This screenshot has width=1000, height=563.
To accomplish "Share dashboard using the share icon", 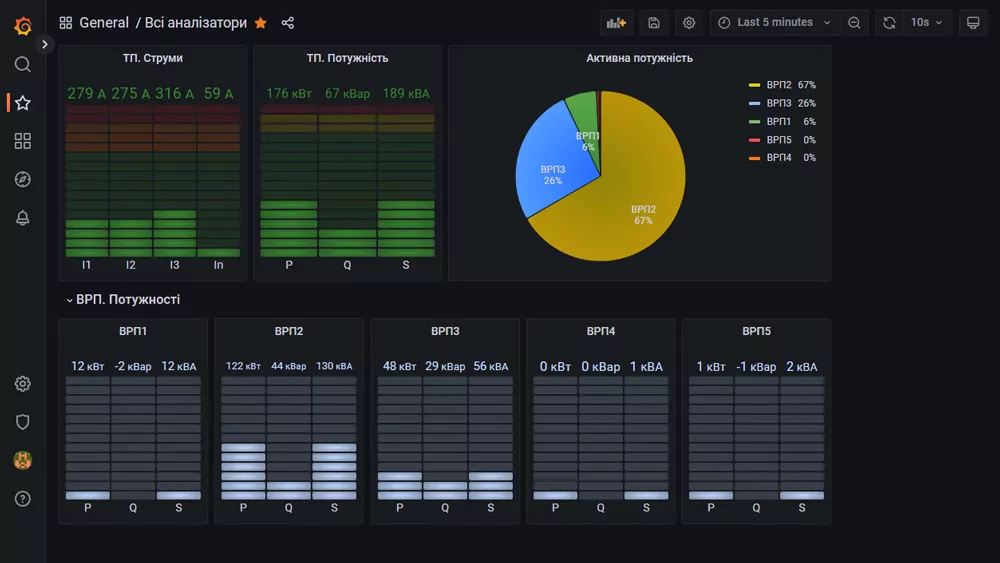I will (288, 23).
